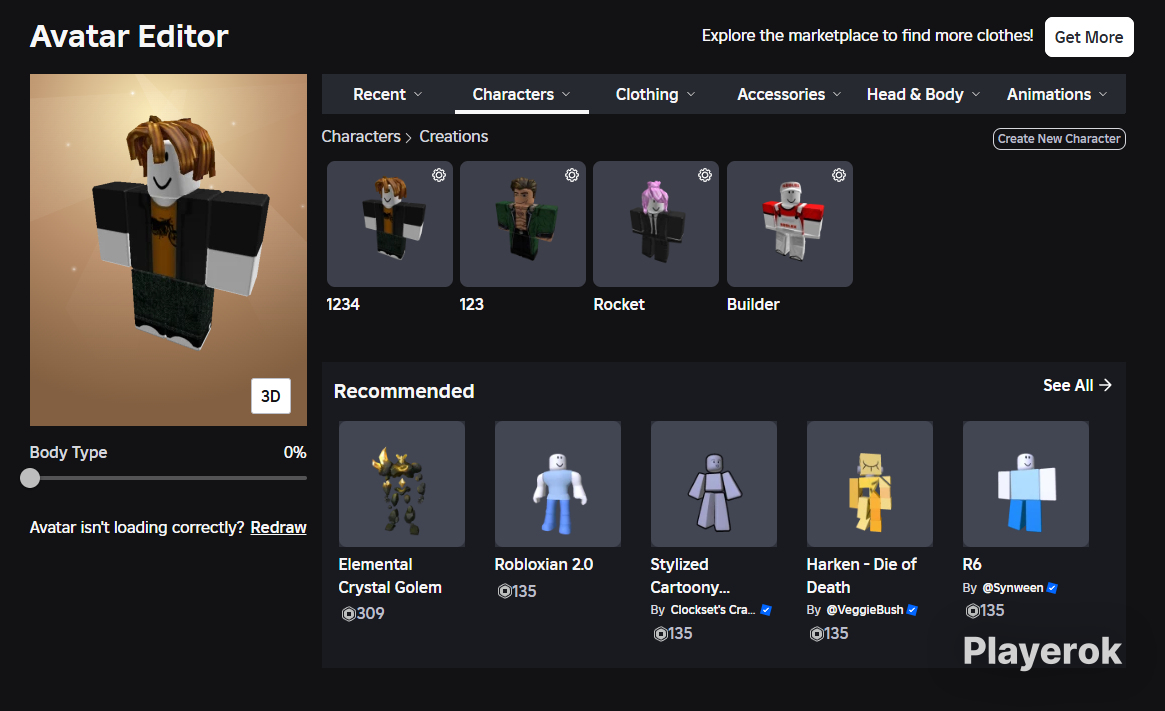Click Robux icon under Elemental Crystal Golem
The height and width of the screenshot is (711, 1165).
(x=348, y=614)
